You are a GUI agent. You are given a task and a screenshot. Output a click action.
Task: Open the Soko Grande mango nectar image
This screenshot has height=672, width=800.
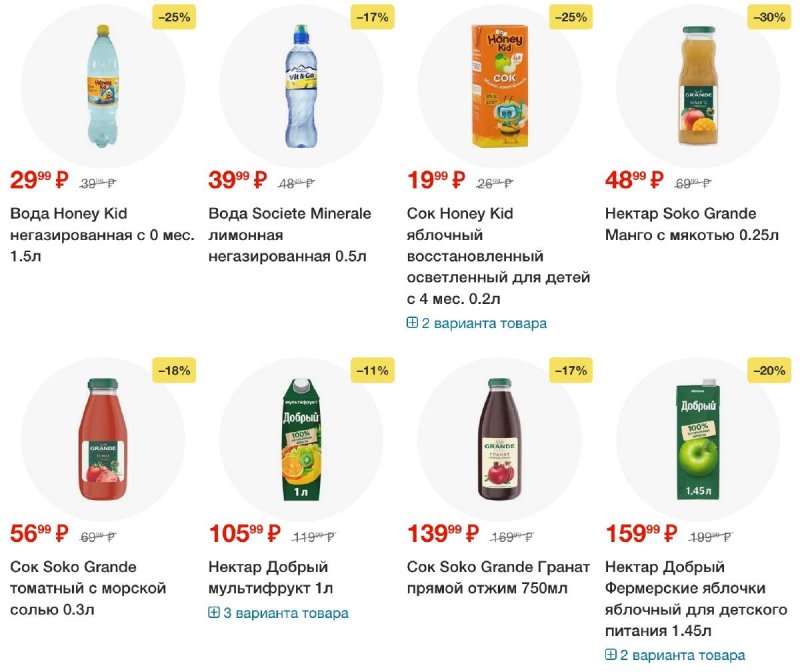click(699, 86)
